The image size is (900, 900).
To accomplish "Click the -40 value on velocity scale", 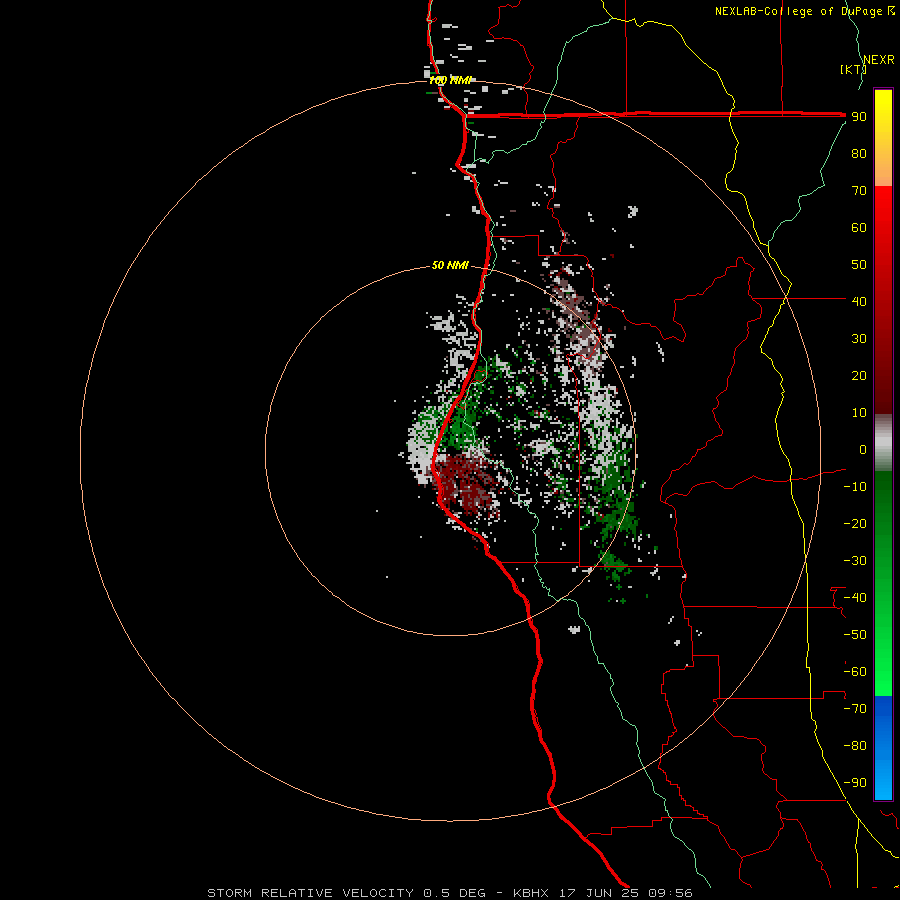I will pyautogui.click(x=855, y=598).
